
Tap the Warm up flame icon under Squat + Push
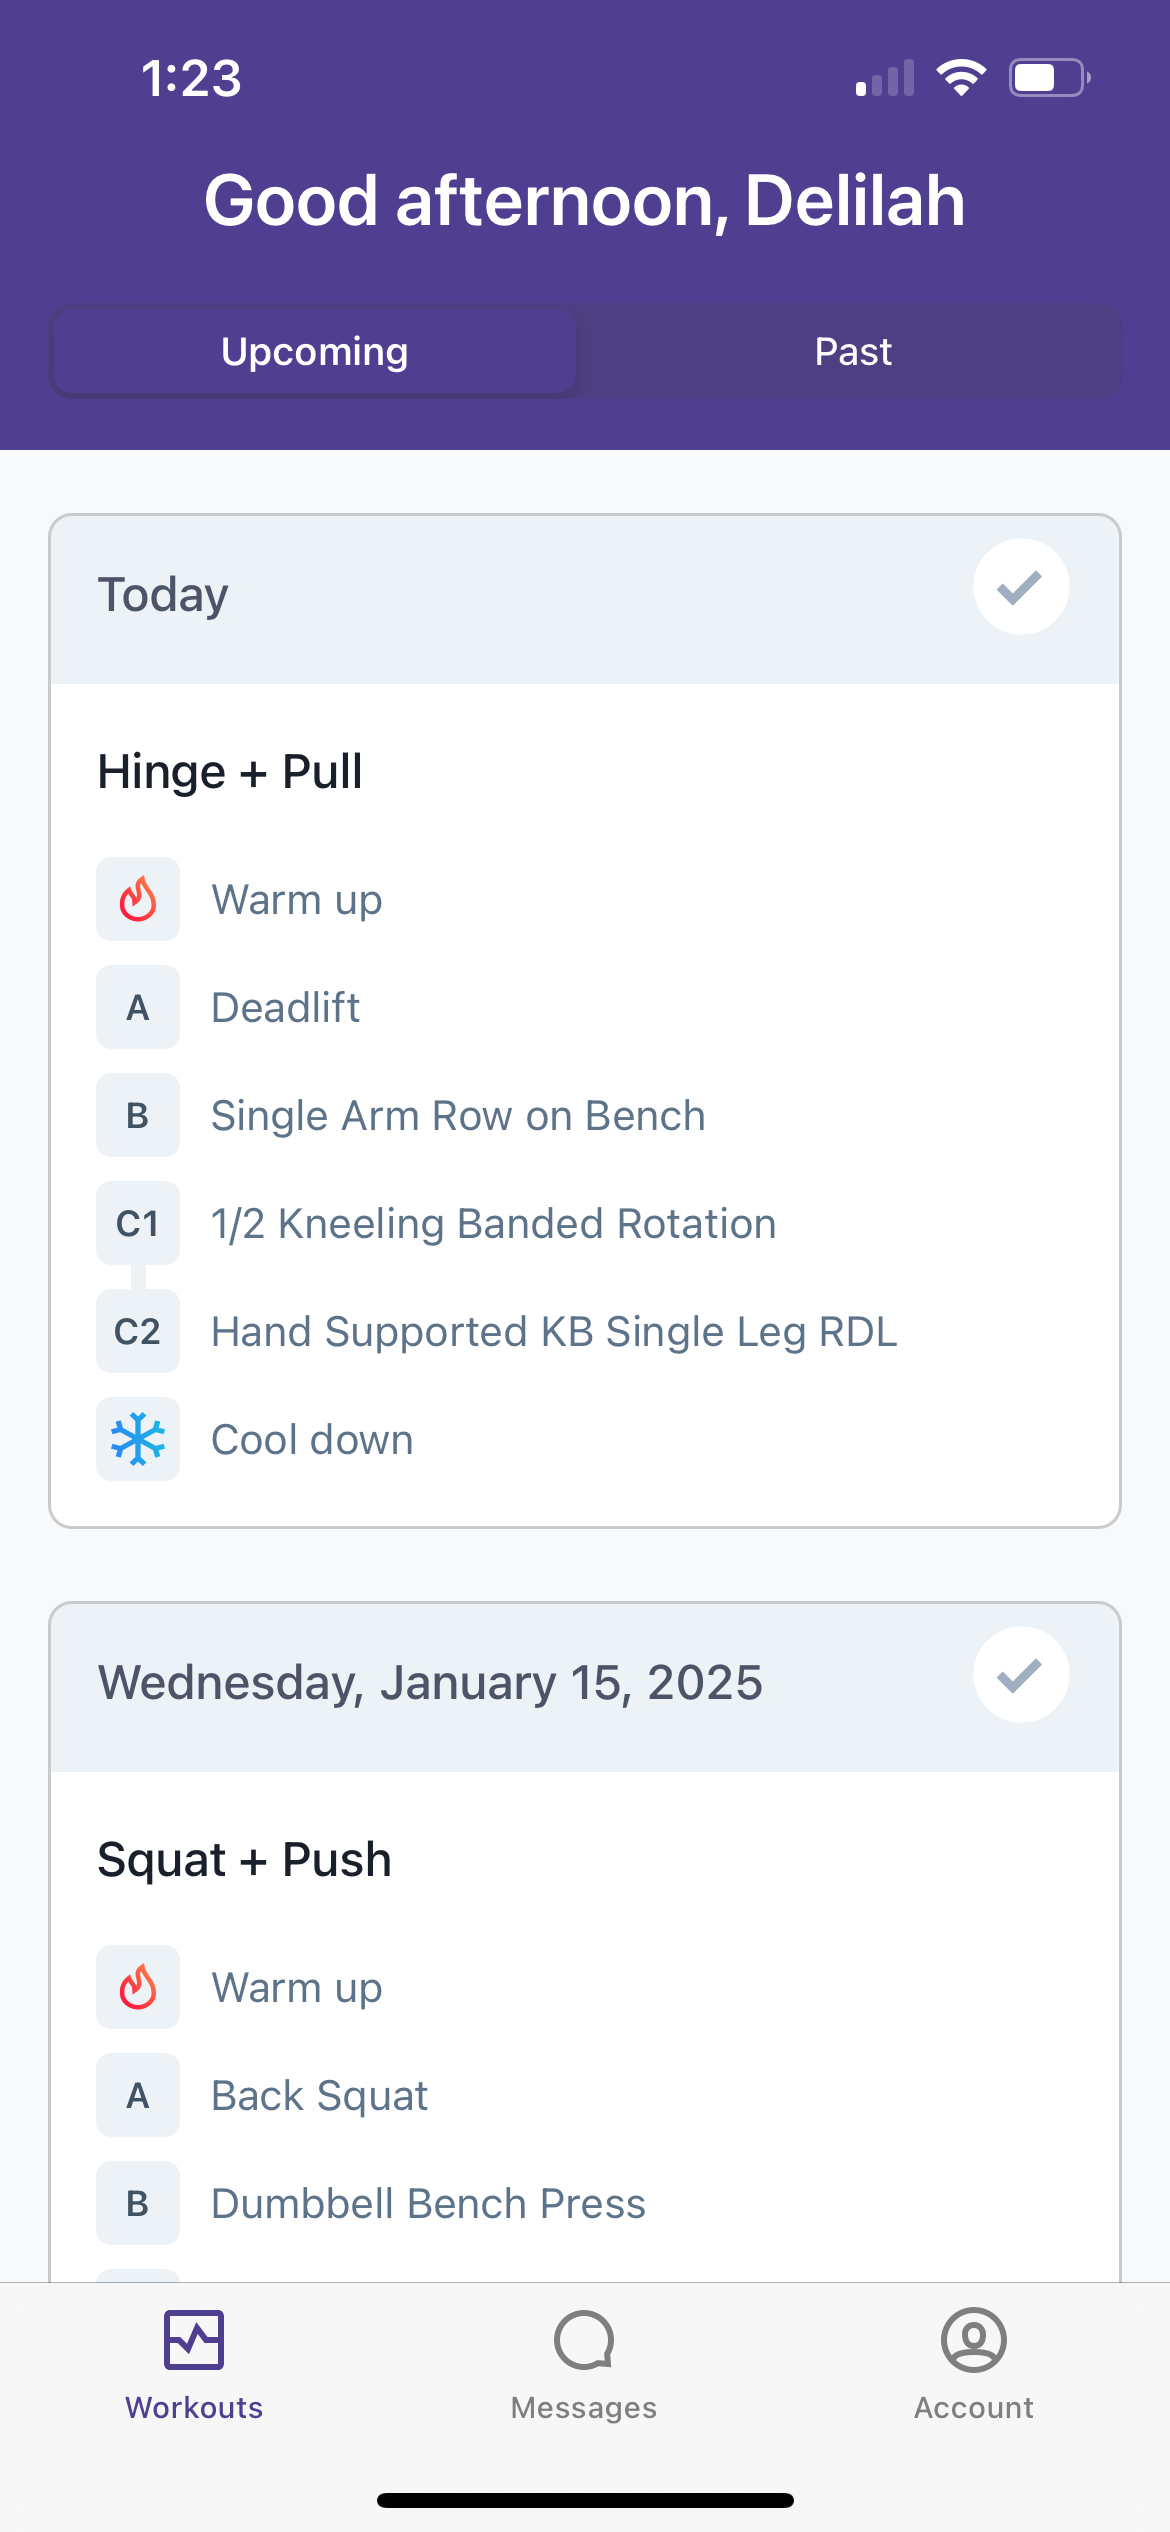[x=138, y=1987]
